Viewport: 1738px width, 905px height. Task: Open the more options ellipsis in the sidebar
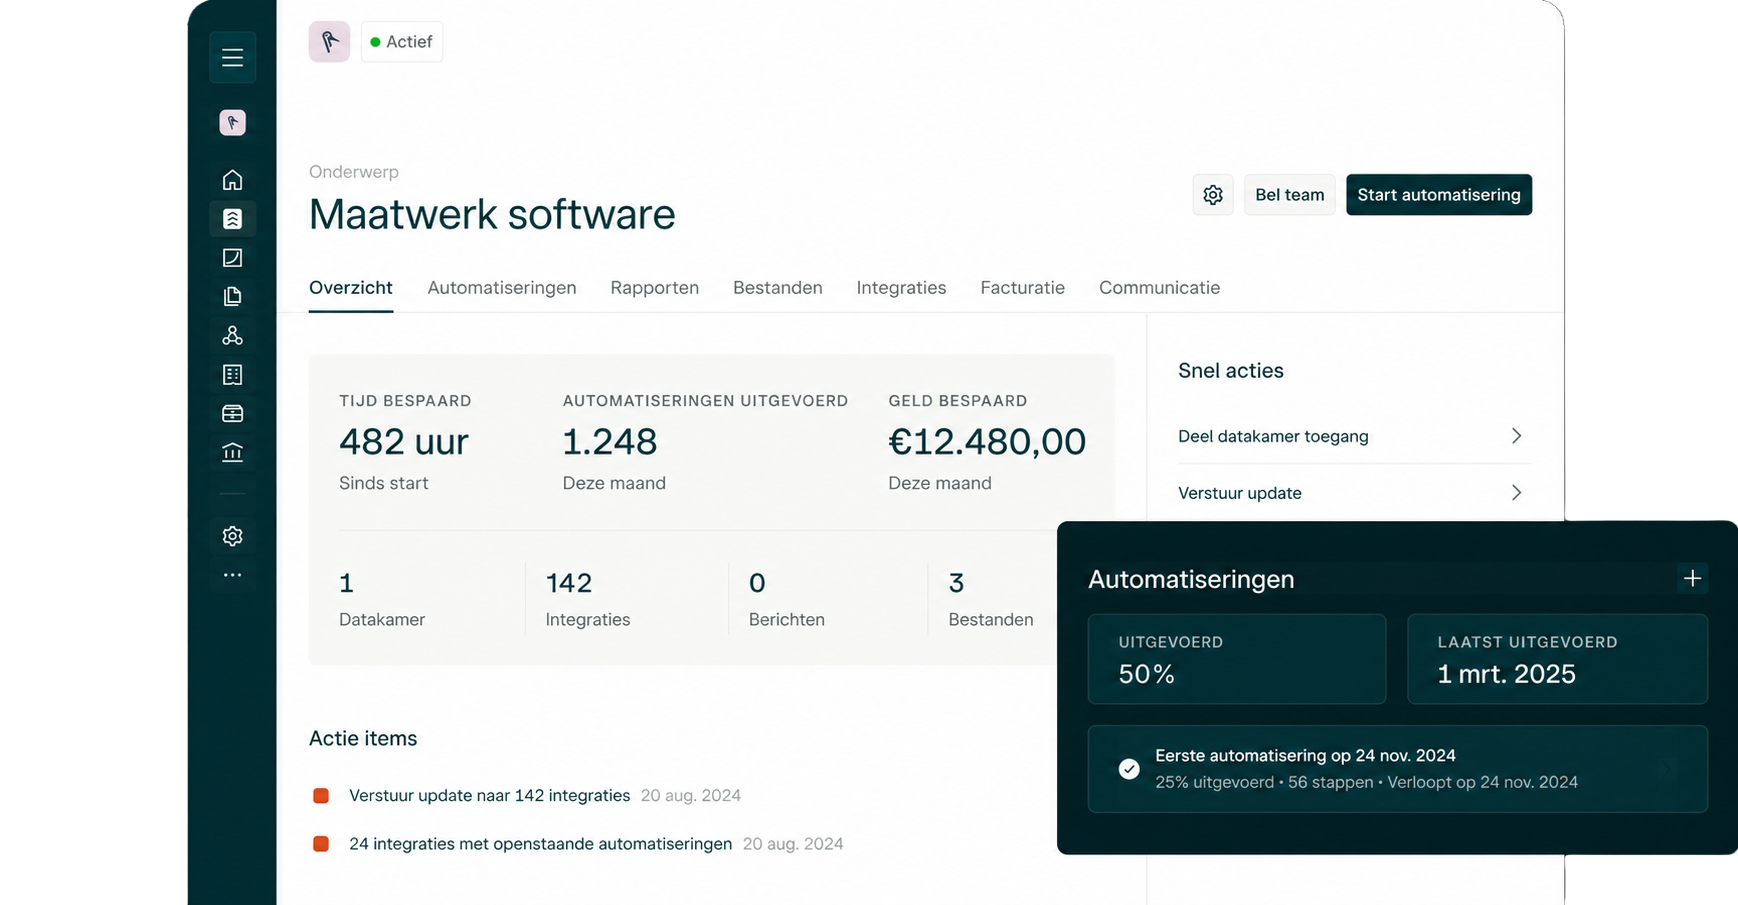pos(232,575)
